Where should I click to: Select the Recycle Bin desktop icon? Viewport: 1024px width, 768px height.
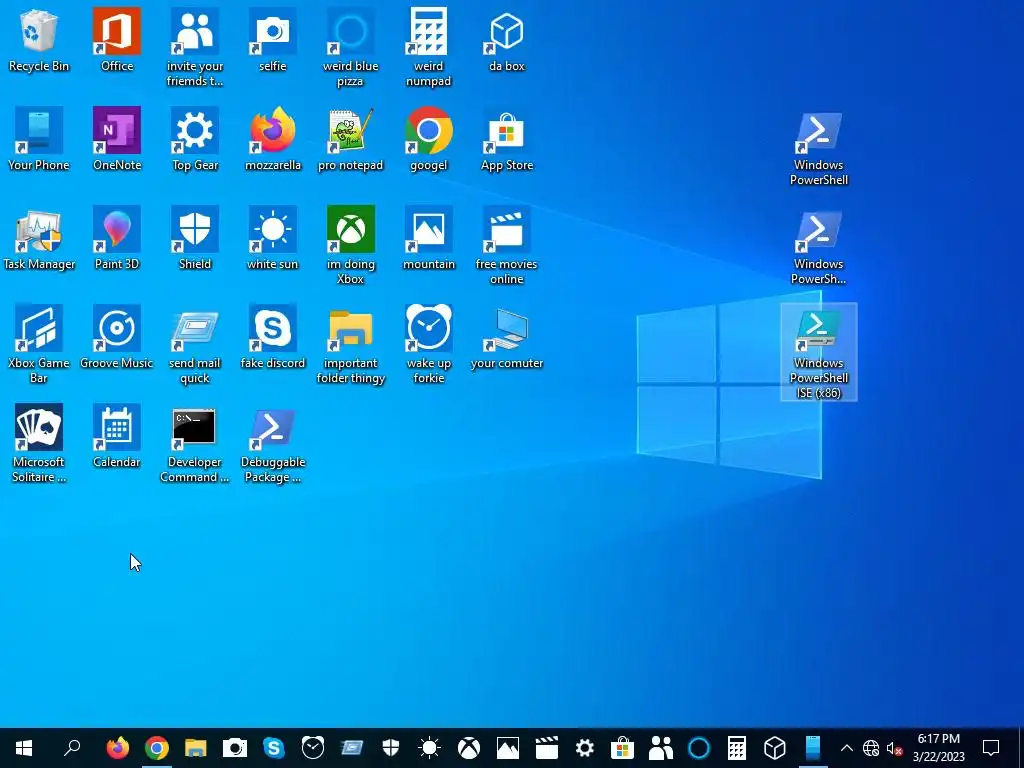point(39,40)
